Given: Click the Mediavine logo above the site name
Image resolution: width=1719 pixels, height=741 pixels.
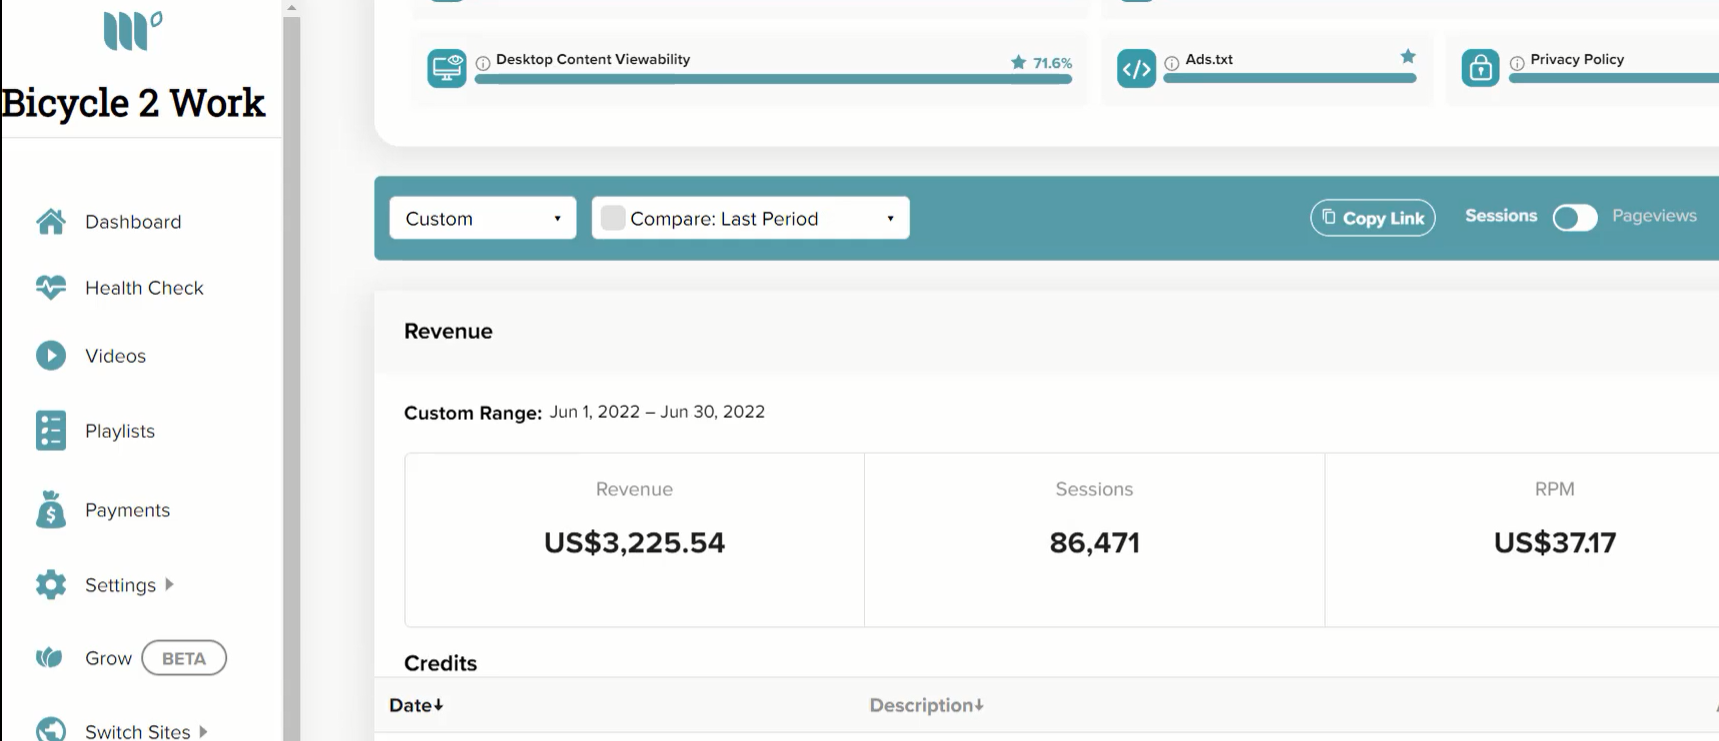Looking at the screenshot, I should (x=132, y=30).
